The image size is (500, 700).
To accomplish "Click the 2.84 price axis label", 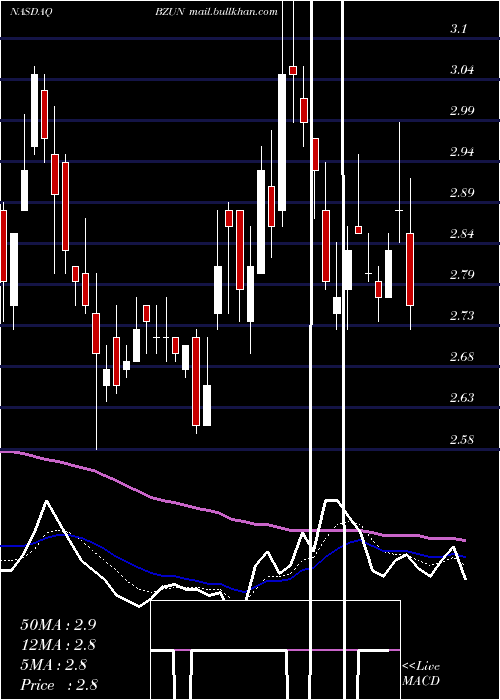I will [x=462, y=233].
